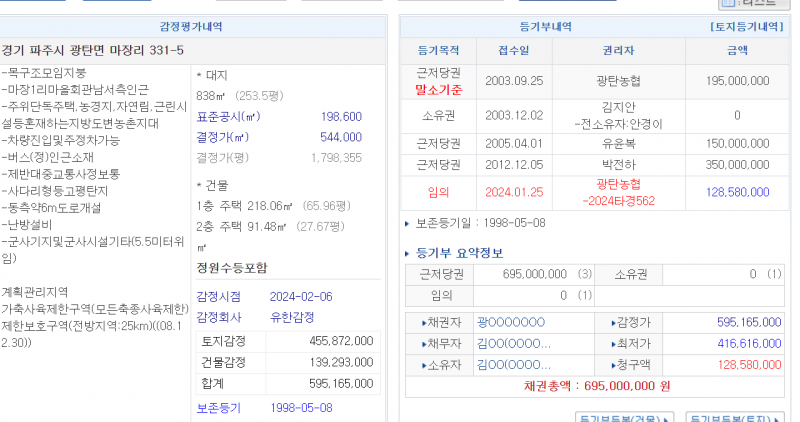
Task: Click the arrow bullet beside 보존등기일
Action: (407, 223)
